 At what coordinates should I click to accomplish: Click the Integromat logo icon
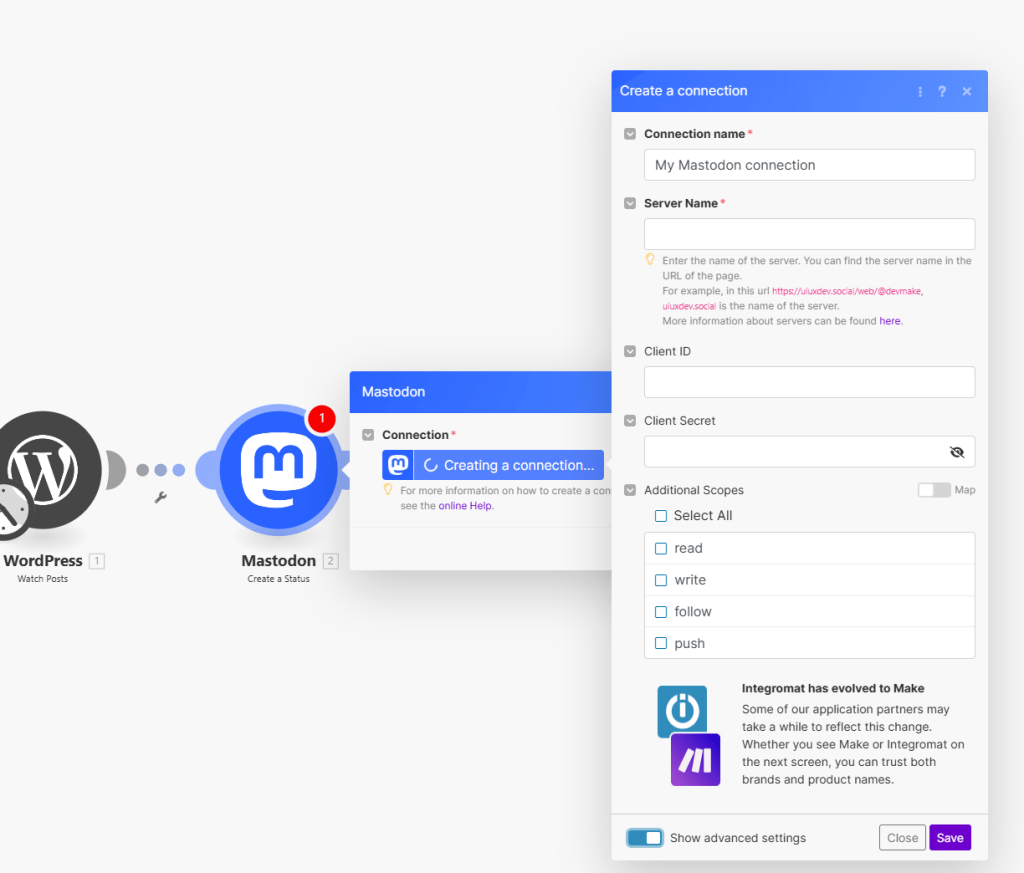click(682, 711)
